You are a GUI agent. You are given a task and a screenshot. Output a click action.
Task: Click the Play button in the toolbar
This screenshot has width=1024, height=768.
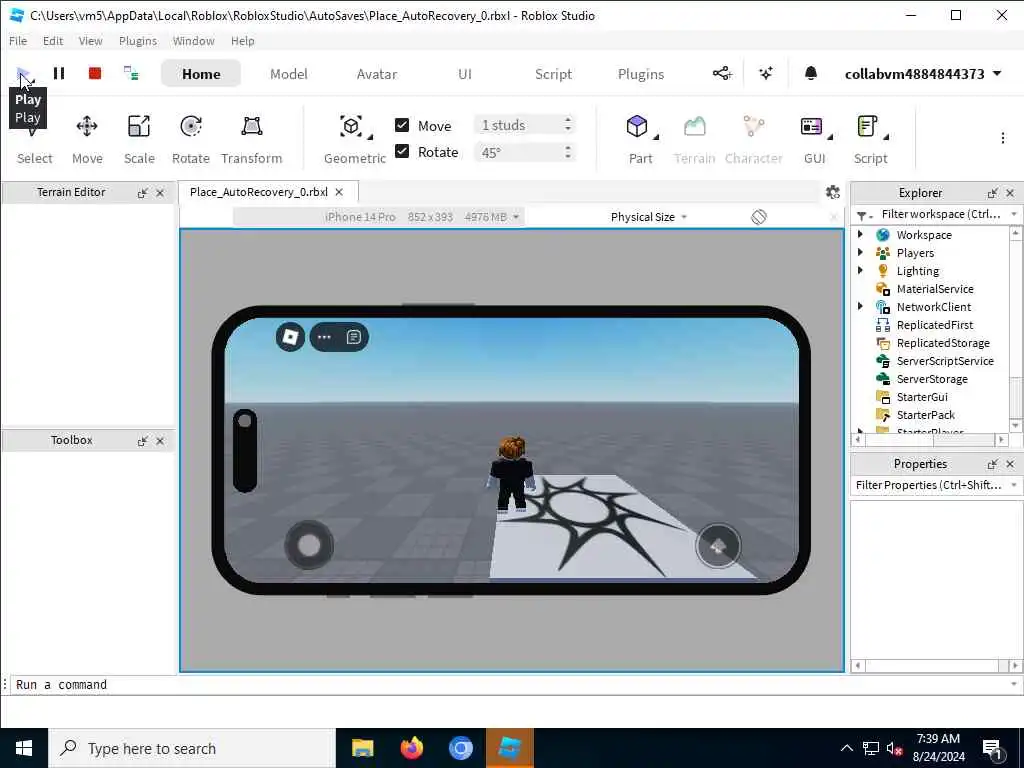(24, 73)
